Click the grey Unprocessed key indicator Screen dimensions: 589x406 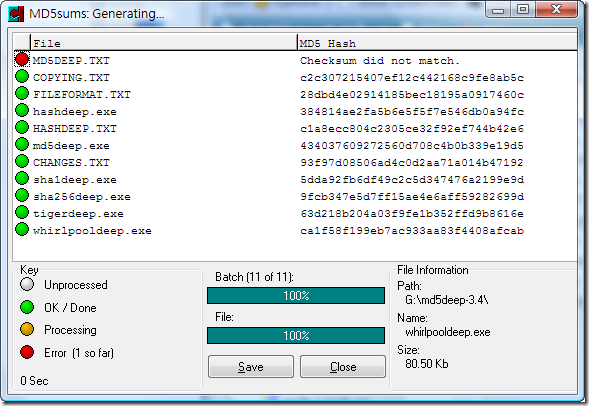coord(27,284)
